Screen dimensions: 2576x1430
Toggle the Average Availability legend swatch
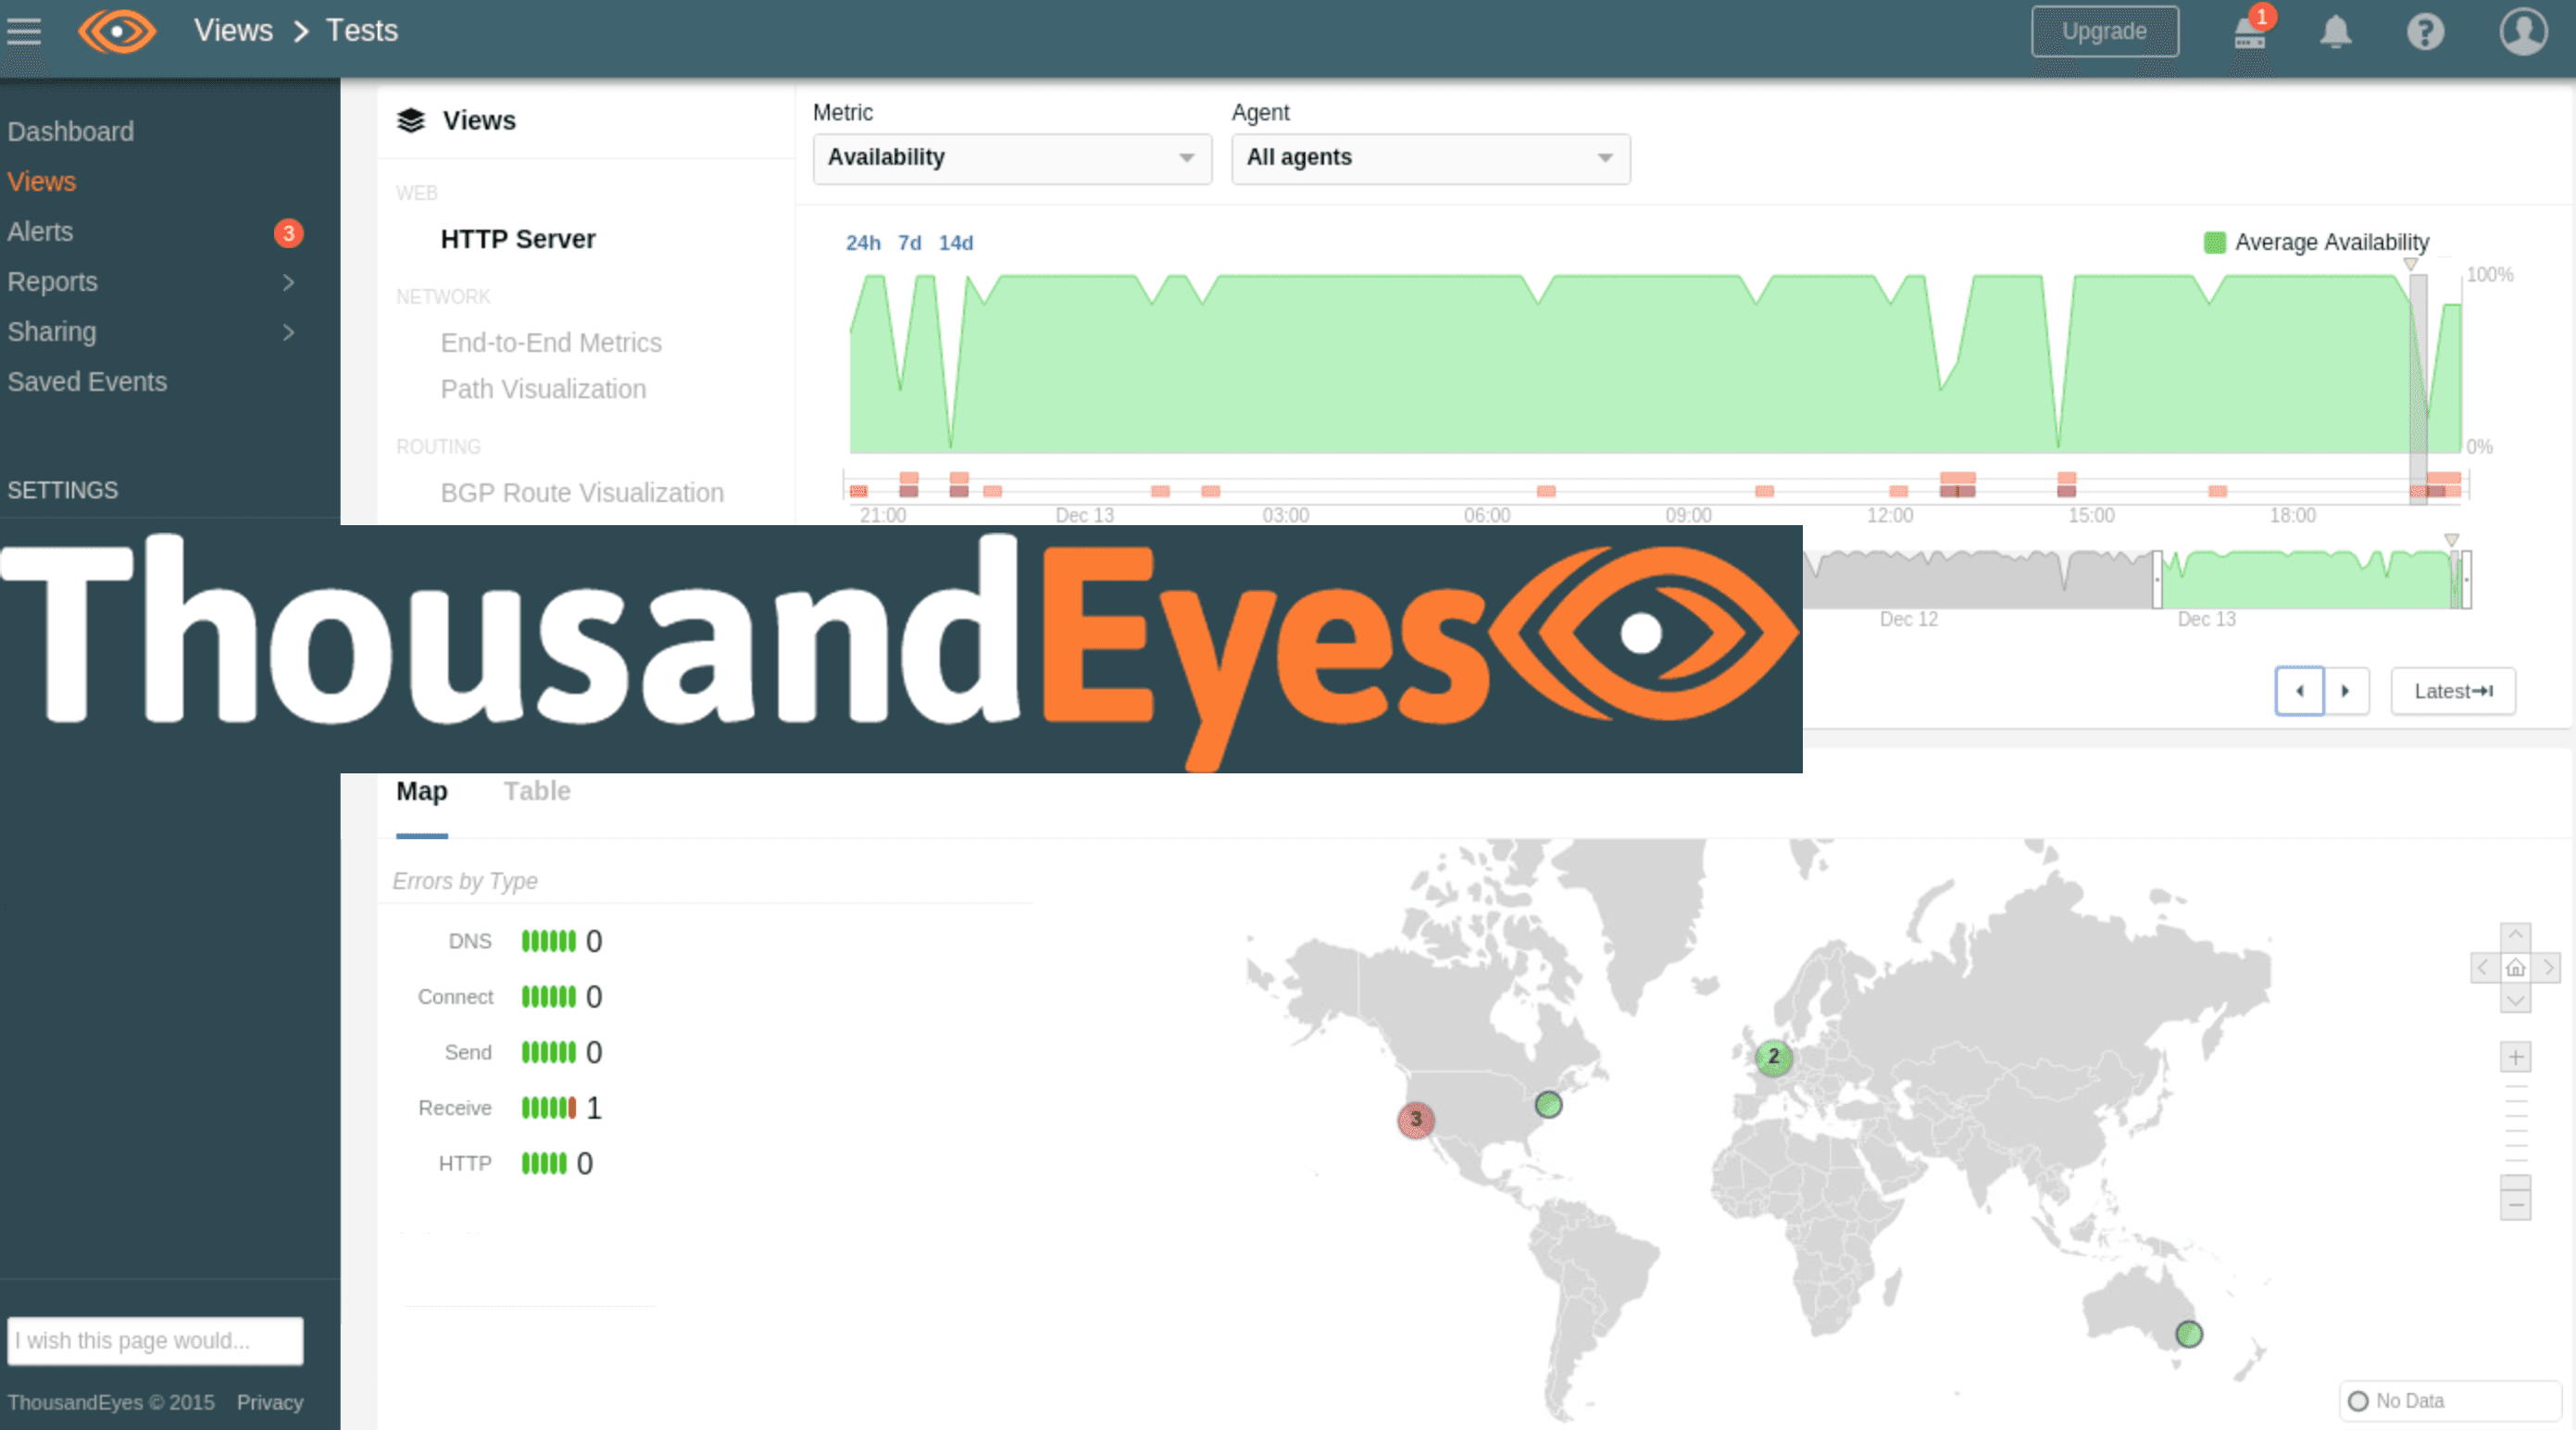pyautogui.click(x=2214, y=242)
